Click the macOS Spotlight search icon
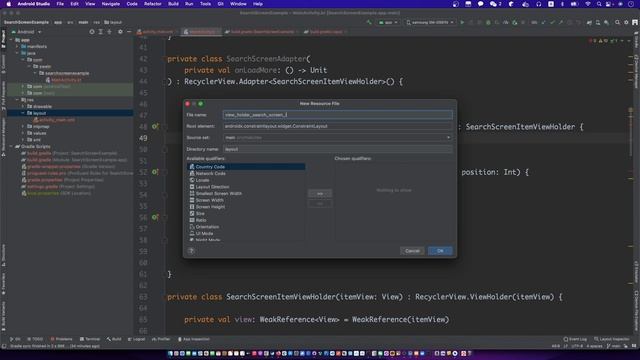 (598, 4)
